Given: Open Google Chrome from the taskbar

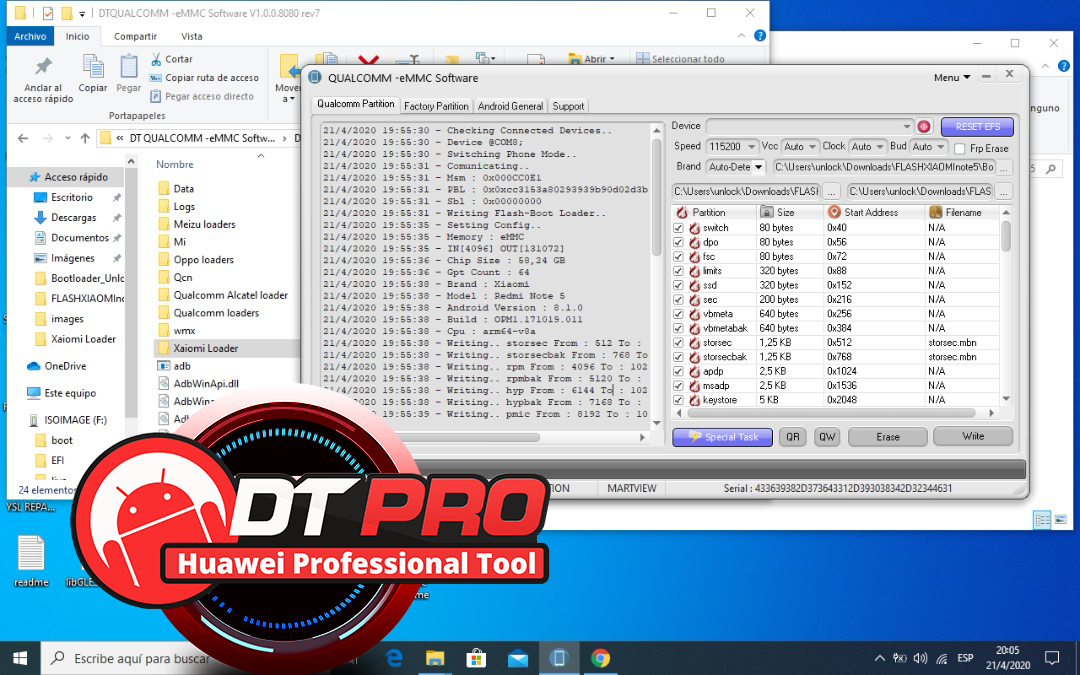Looking at the screenshot, I should point(600,658).
